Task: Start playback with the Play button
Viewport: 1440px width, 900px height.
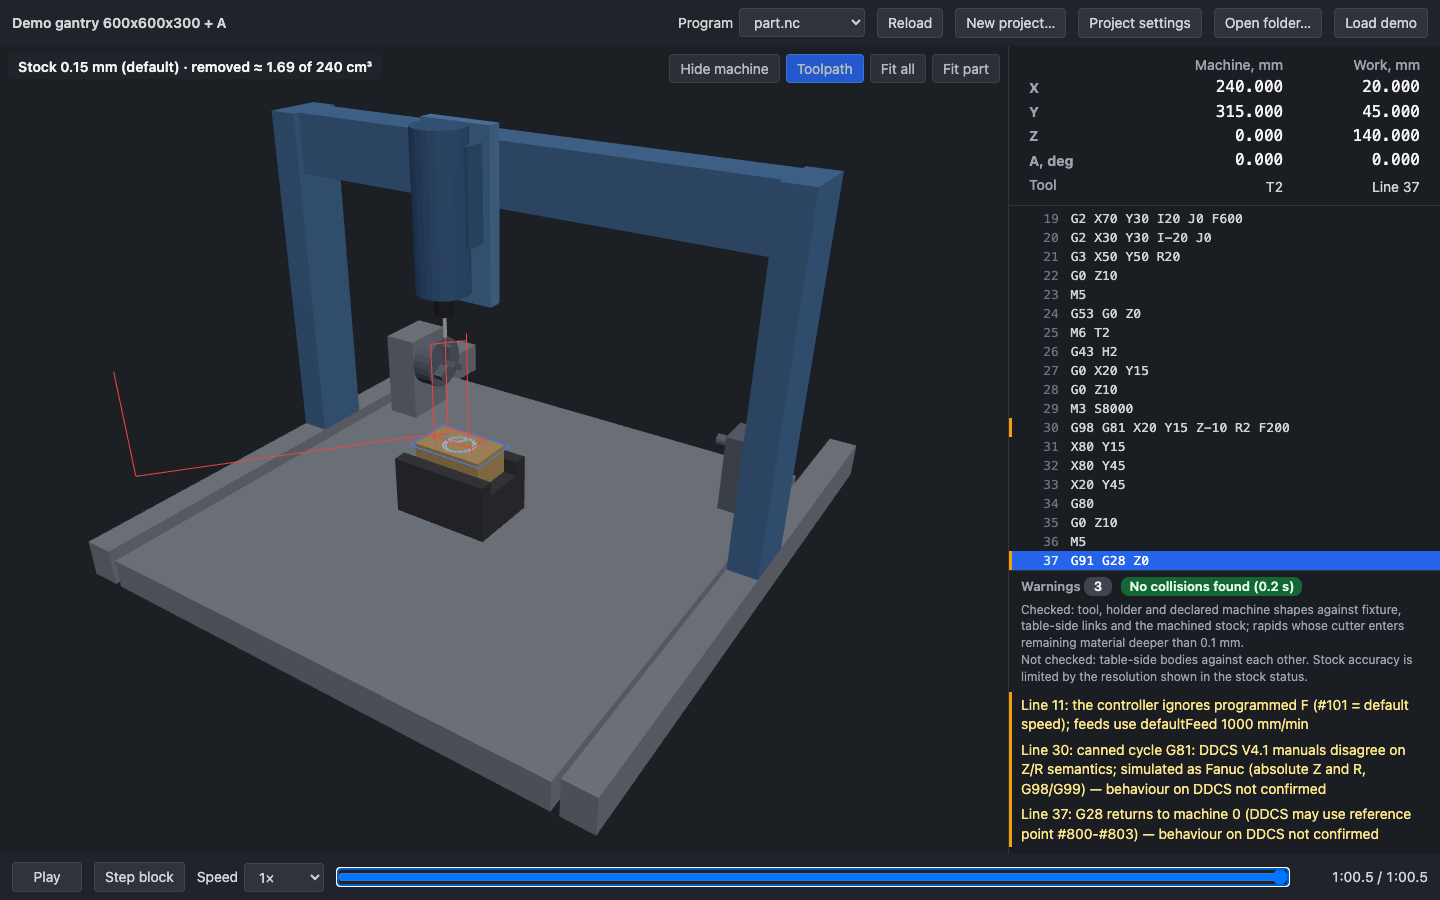Action: [x=47, y=877]
